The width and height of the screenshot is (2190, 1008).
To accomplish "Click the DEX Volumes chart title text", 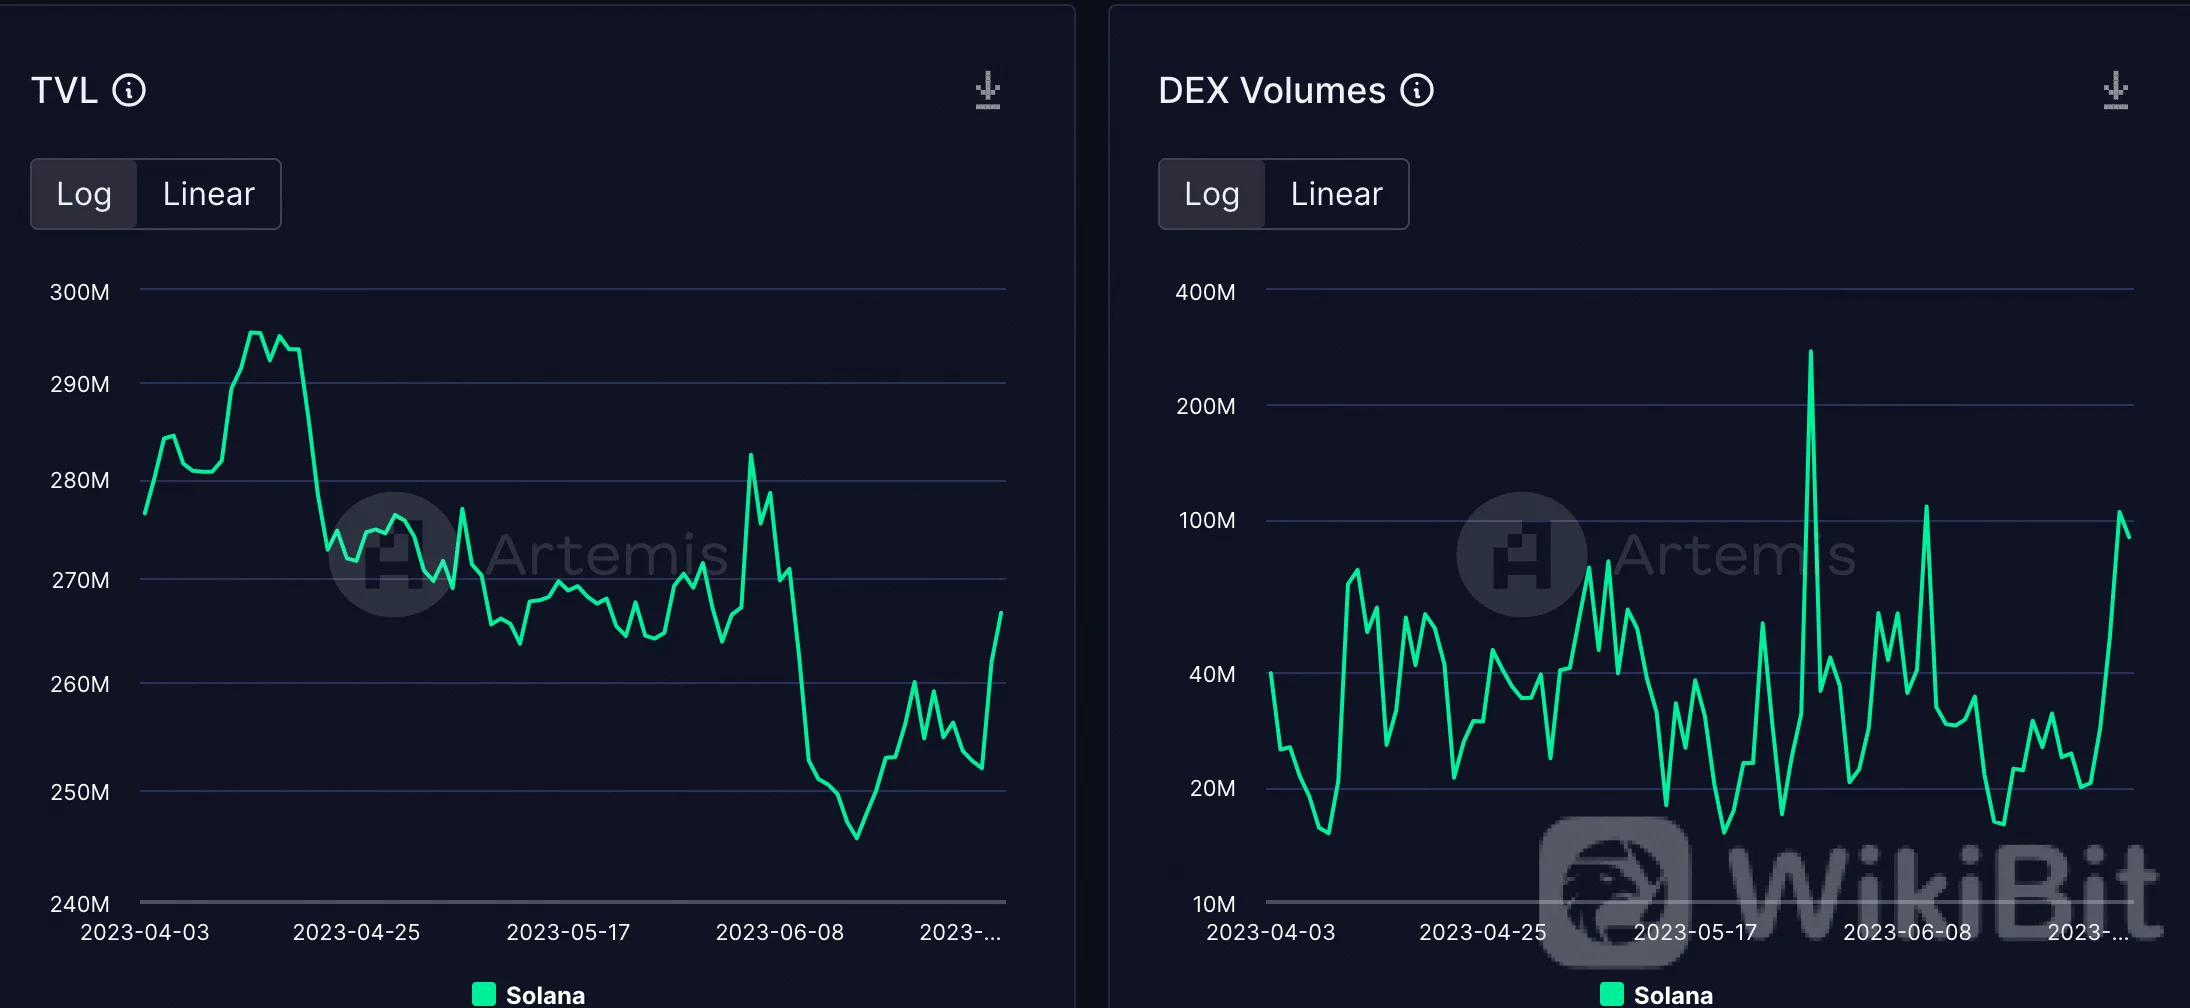I will (x=1271, y=91).
